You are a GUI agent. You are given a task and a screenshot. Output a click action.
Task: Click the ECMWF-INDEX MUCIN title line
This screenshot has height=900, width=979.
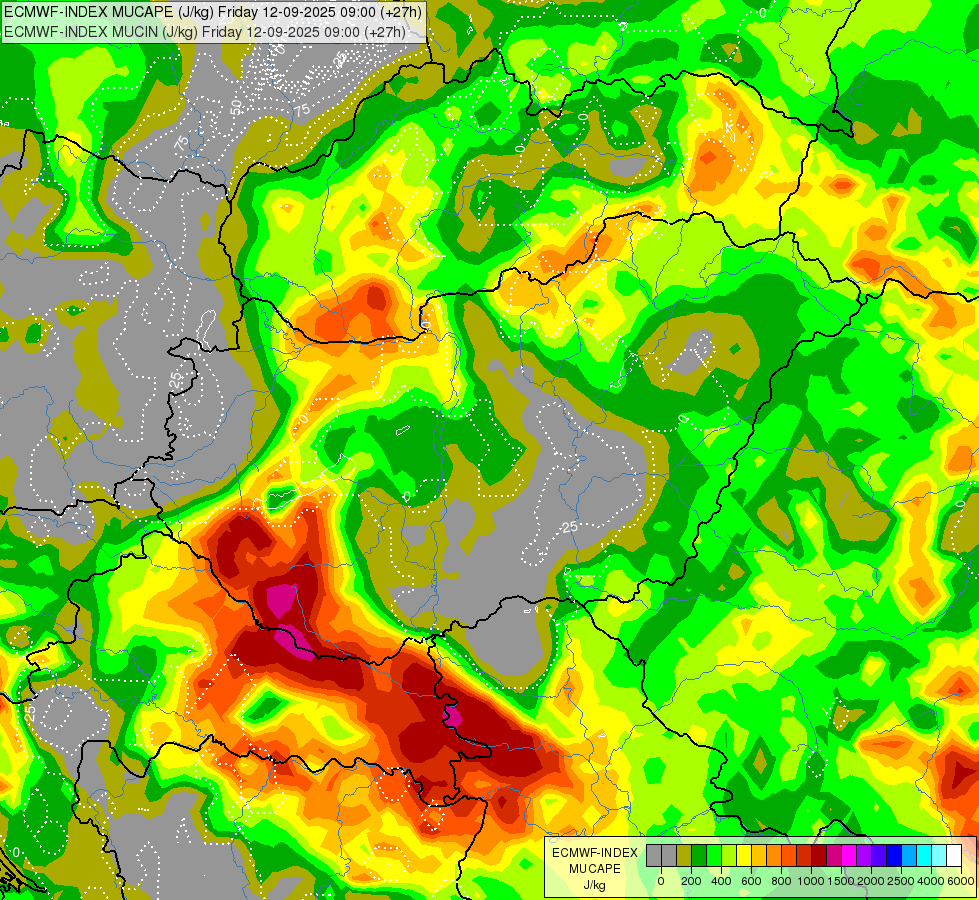[x=204, y=32]
